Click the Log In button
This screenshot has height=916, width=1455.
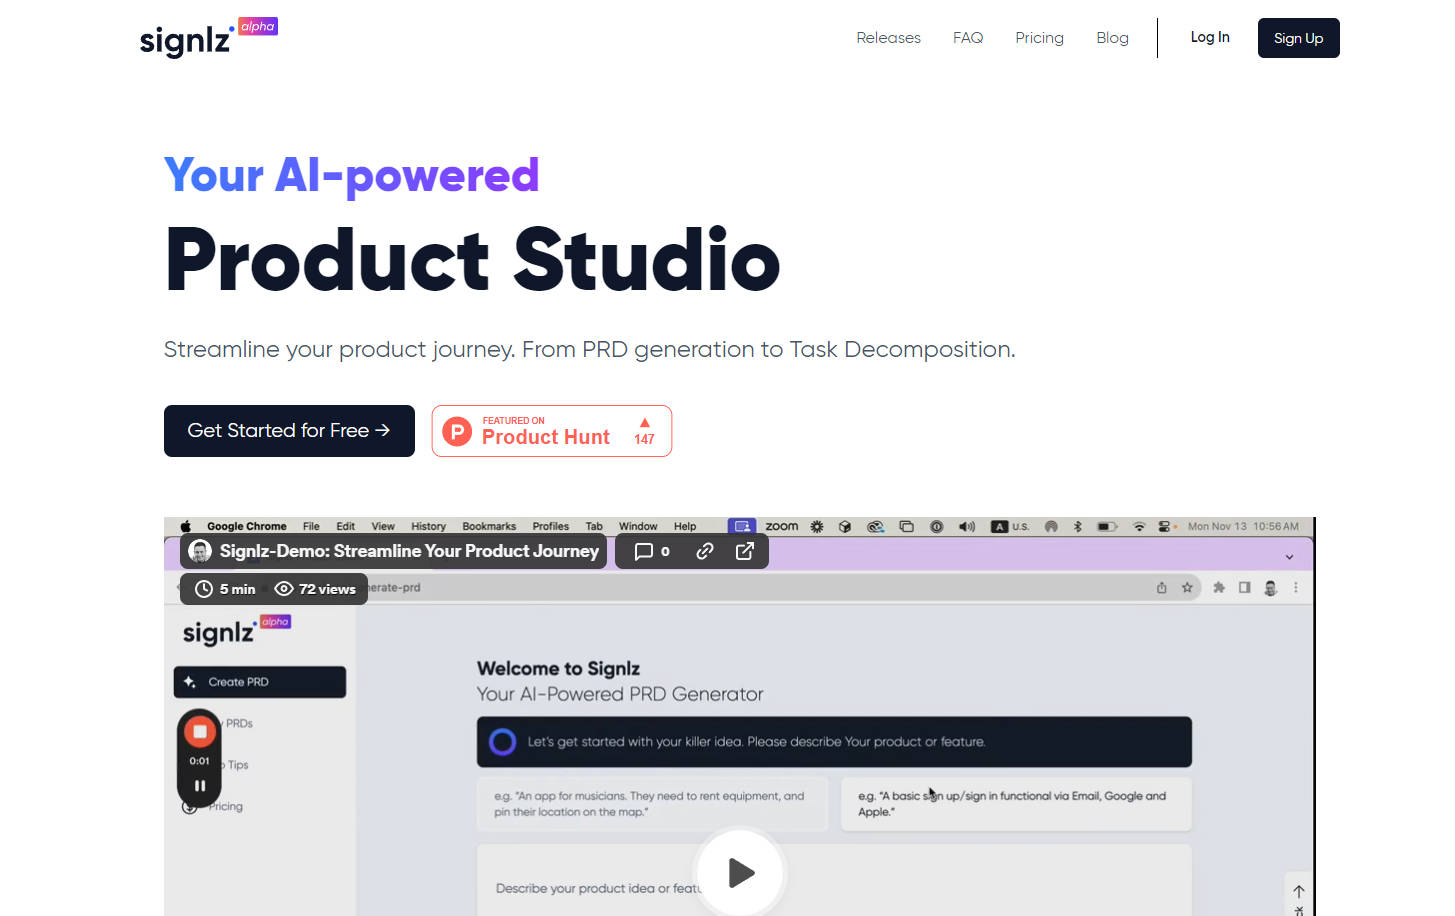tap(1209, 38)
